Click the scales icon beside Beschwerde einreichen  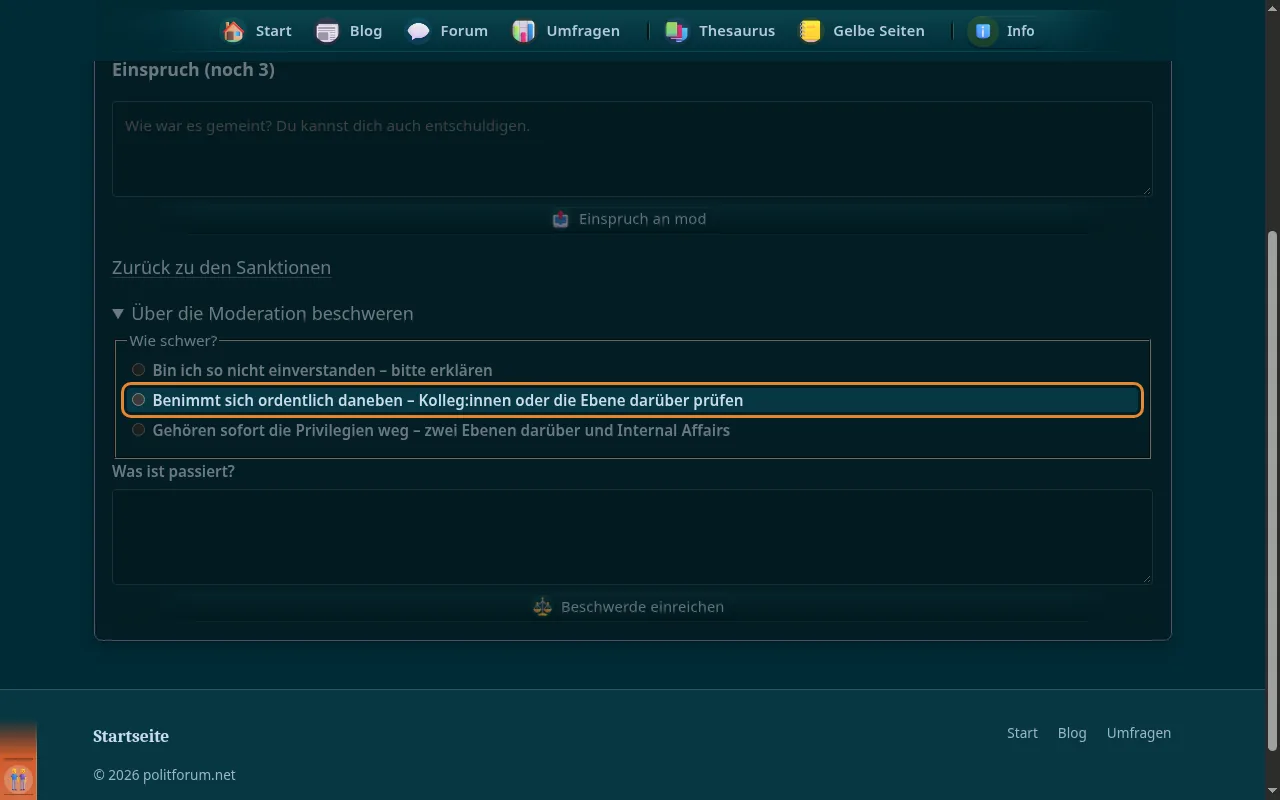point(543,607)
